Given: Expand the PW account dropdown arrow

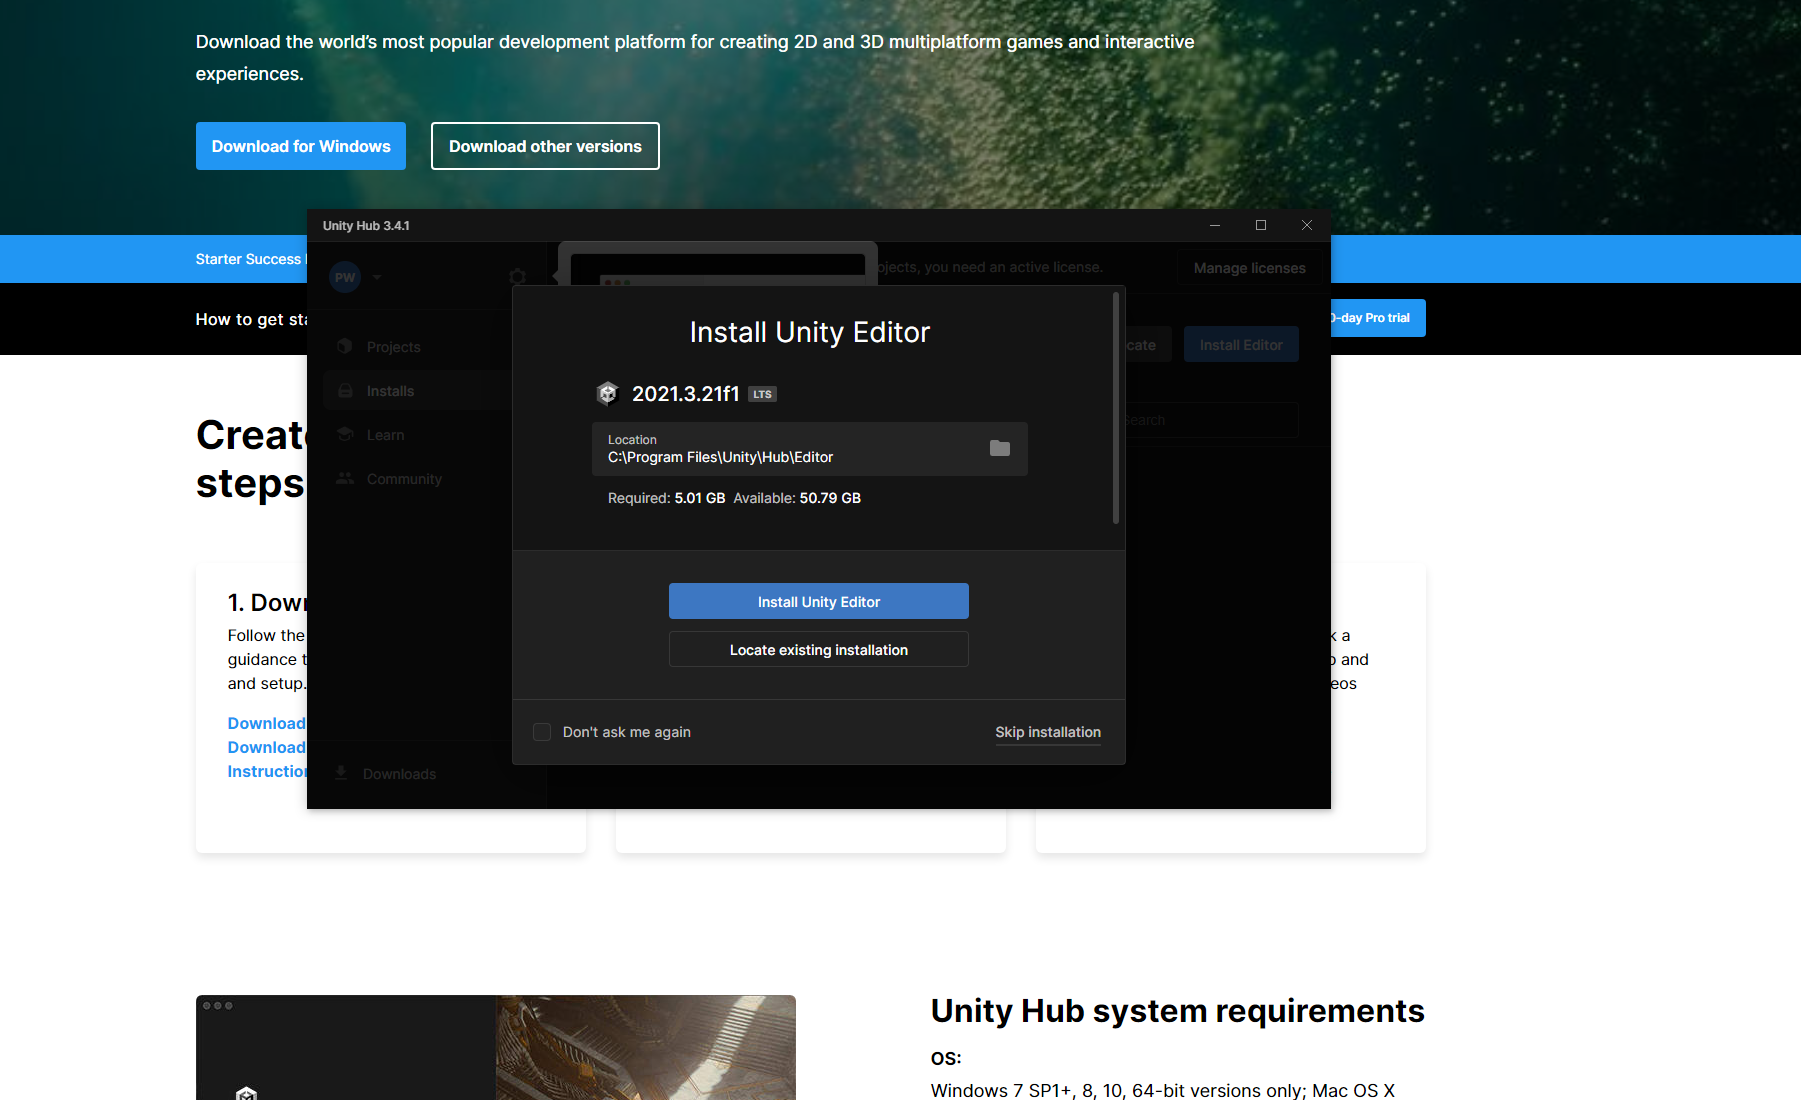Looking at the screenshot, I should tap(377, 277).
